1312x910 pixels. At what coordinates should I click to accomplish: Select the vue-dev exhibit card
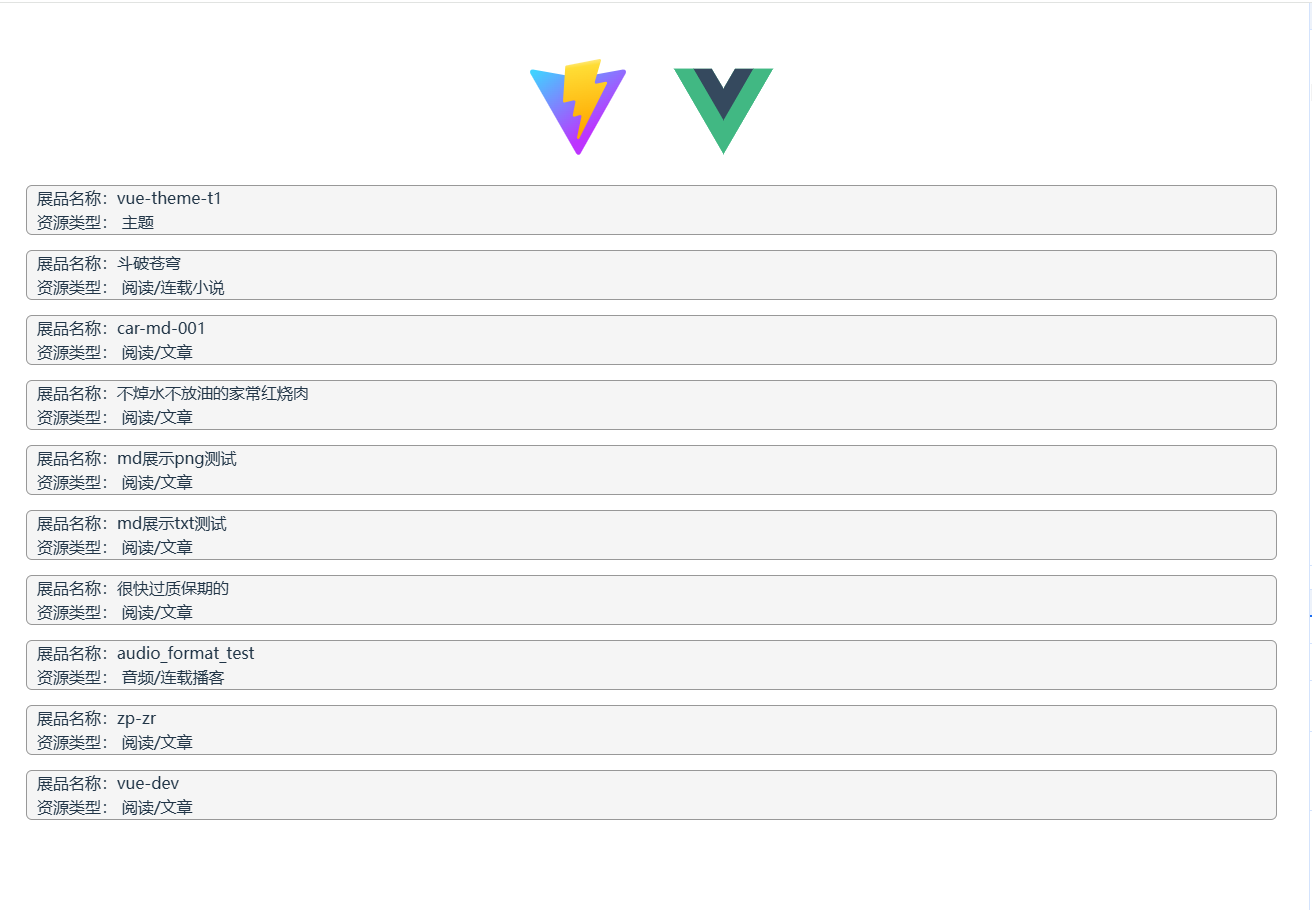651,795
